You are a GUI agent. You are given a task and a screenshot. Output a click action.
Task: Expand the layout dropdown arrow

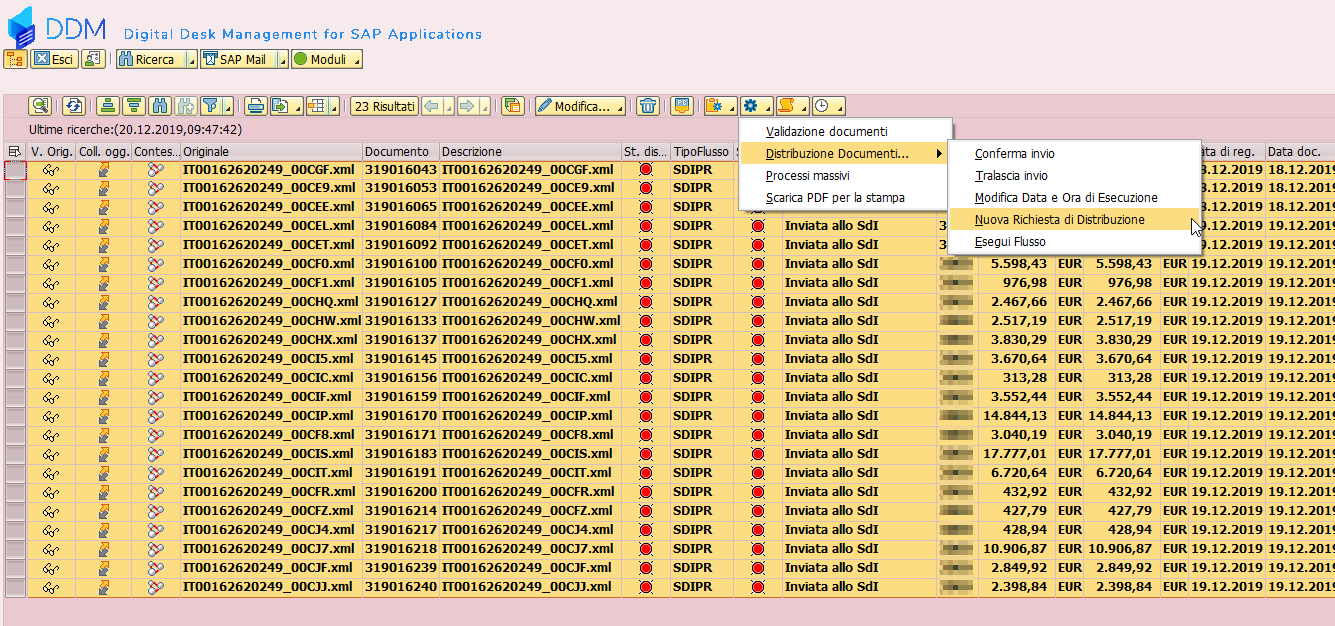coord(334,106)
